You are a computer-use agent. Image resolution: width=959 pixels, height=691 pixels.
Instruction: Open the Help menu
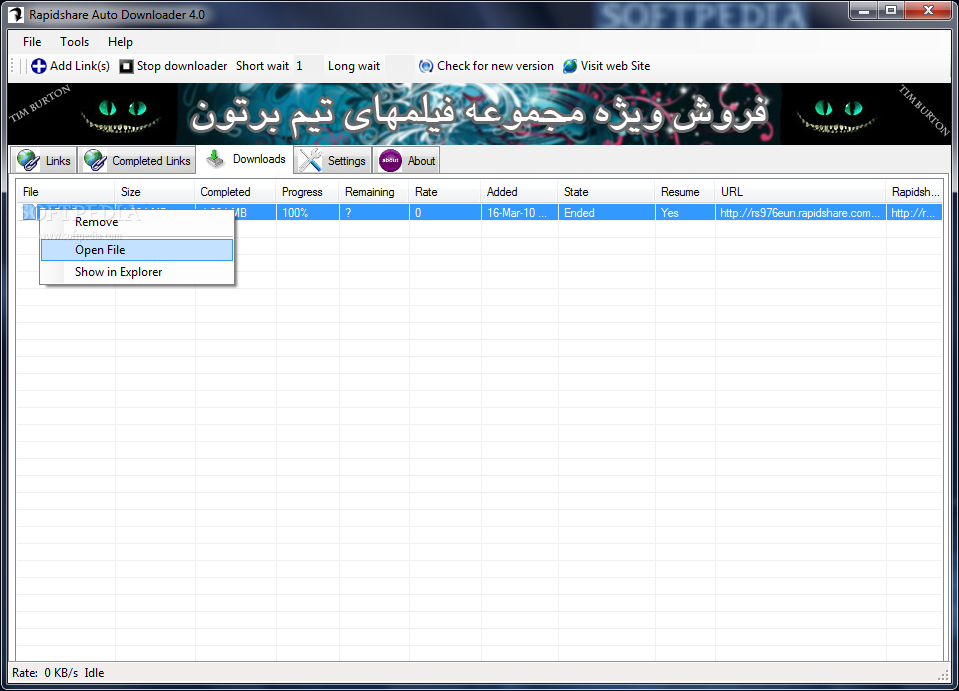point(120,42)
